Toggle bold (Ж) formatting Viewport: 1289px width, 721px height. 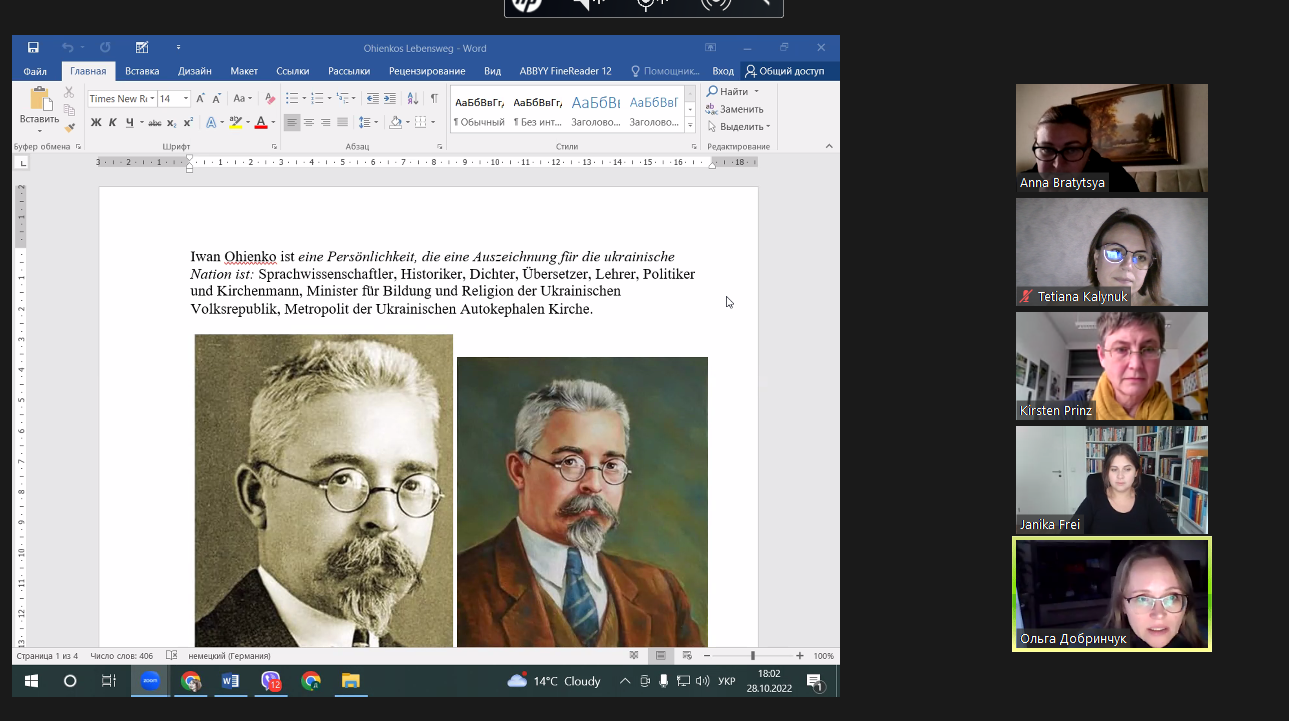[x=96, y=123]
